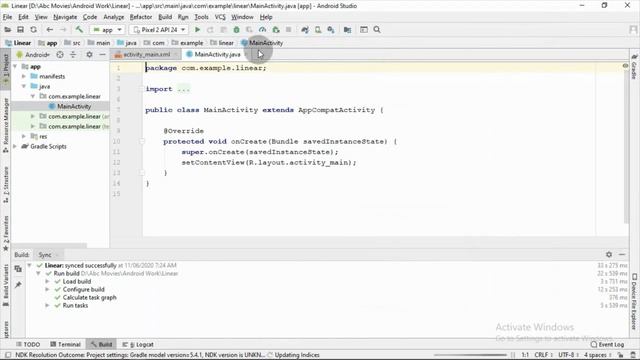
Task: Open Device File Explorer side panel
Action: pos(634,301)
